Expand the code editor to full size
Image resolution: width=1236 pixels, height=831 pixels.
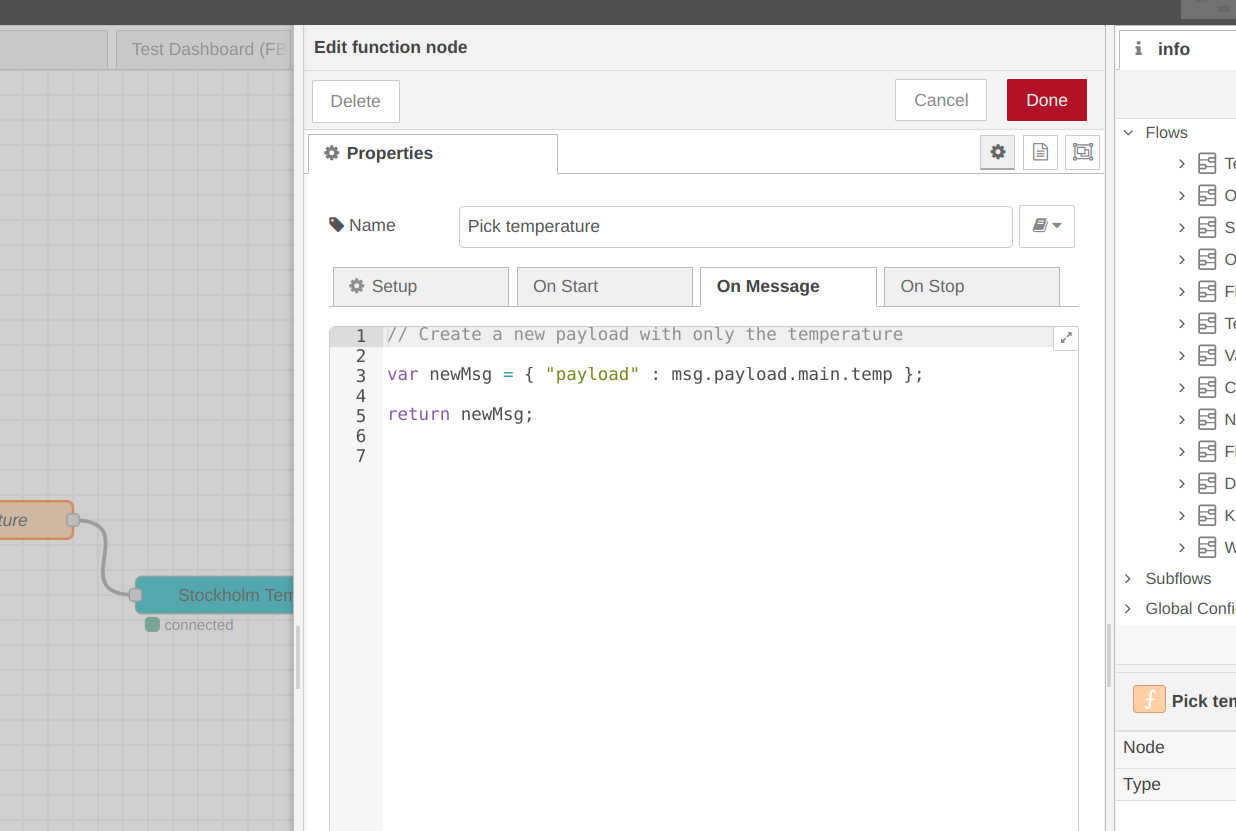tap(1066, 338)
